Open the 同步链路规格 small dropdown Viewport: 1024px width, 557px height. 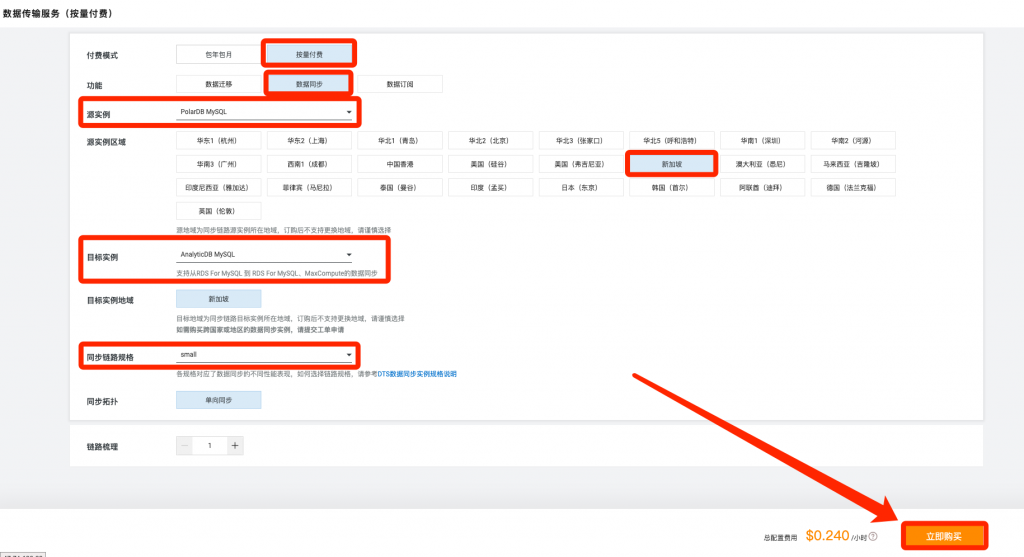pyautogui.click(x=264, y=355)
